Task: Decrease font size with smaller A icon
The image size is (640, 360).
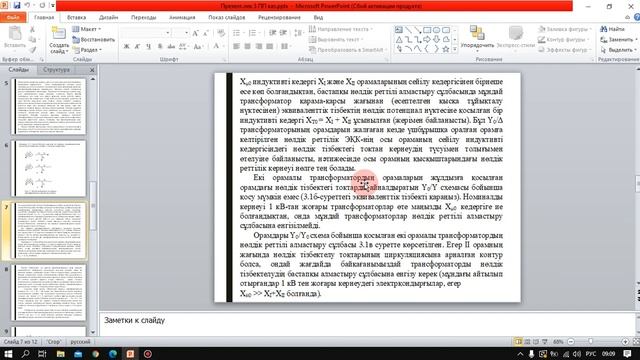Action: [205, 33]
